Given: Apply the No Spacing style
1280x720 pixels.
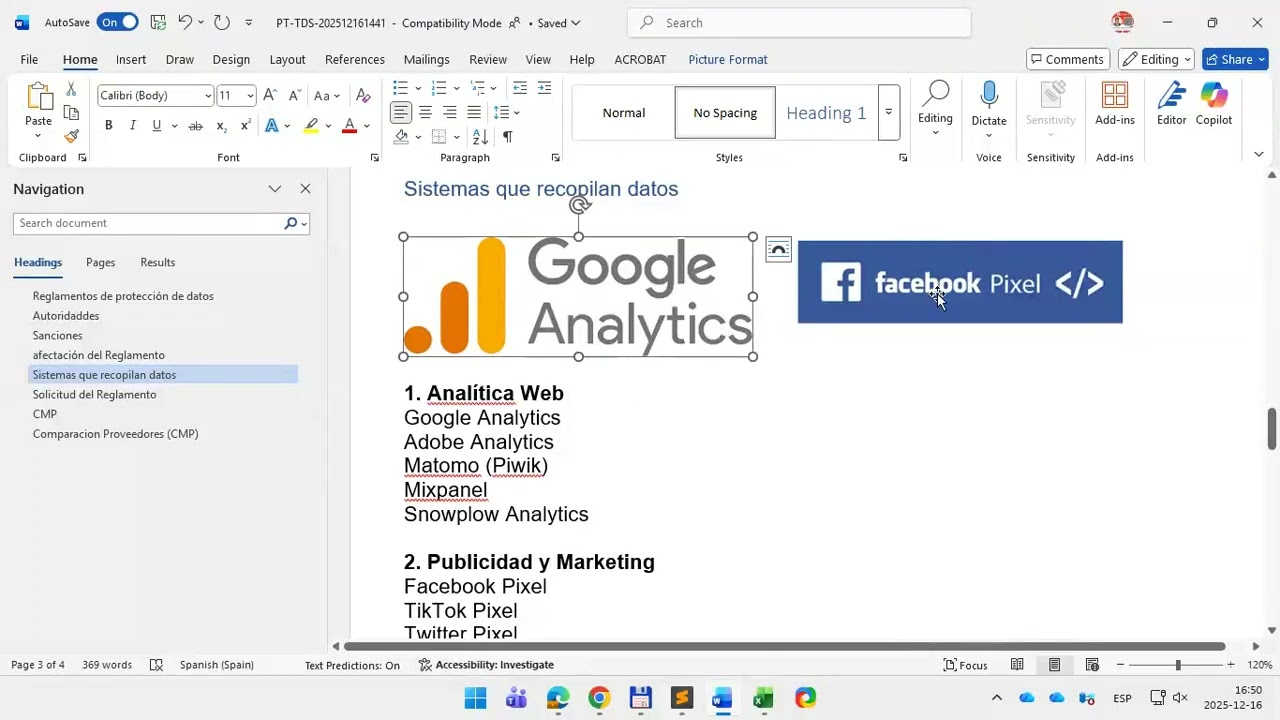Looking at the screenshot, I should pyautogui.click(x=725, y=113).
